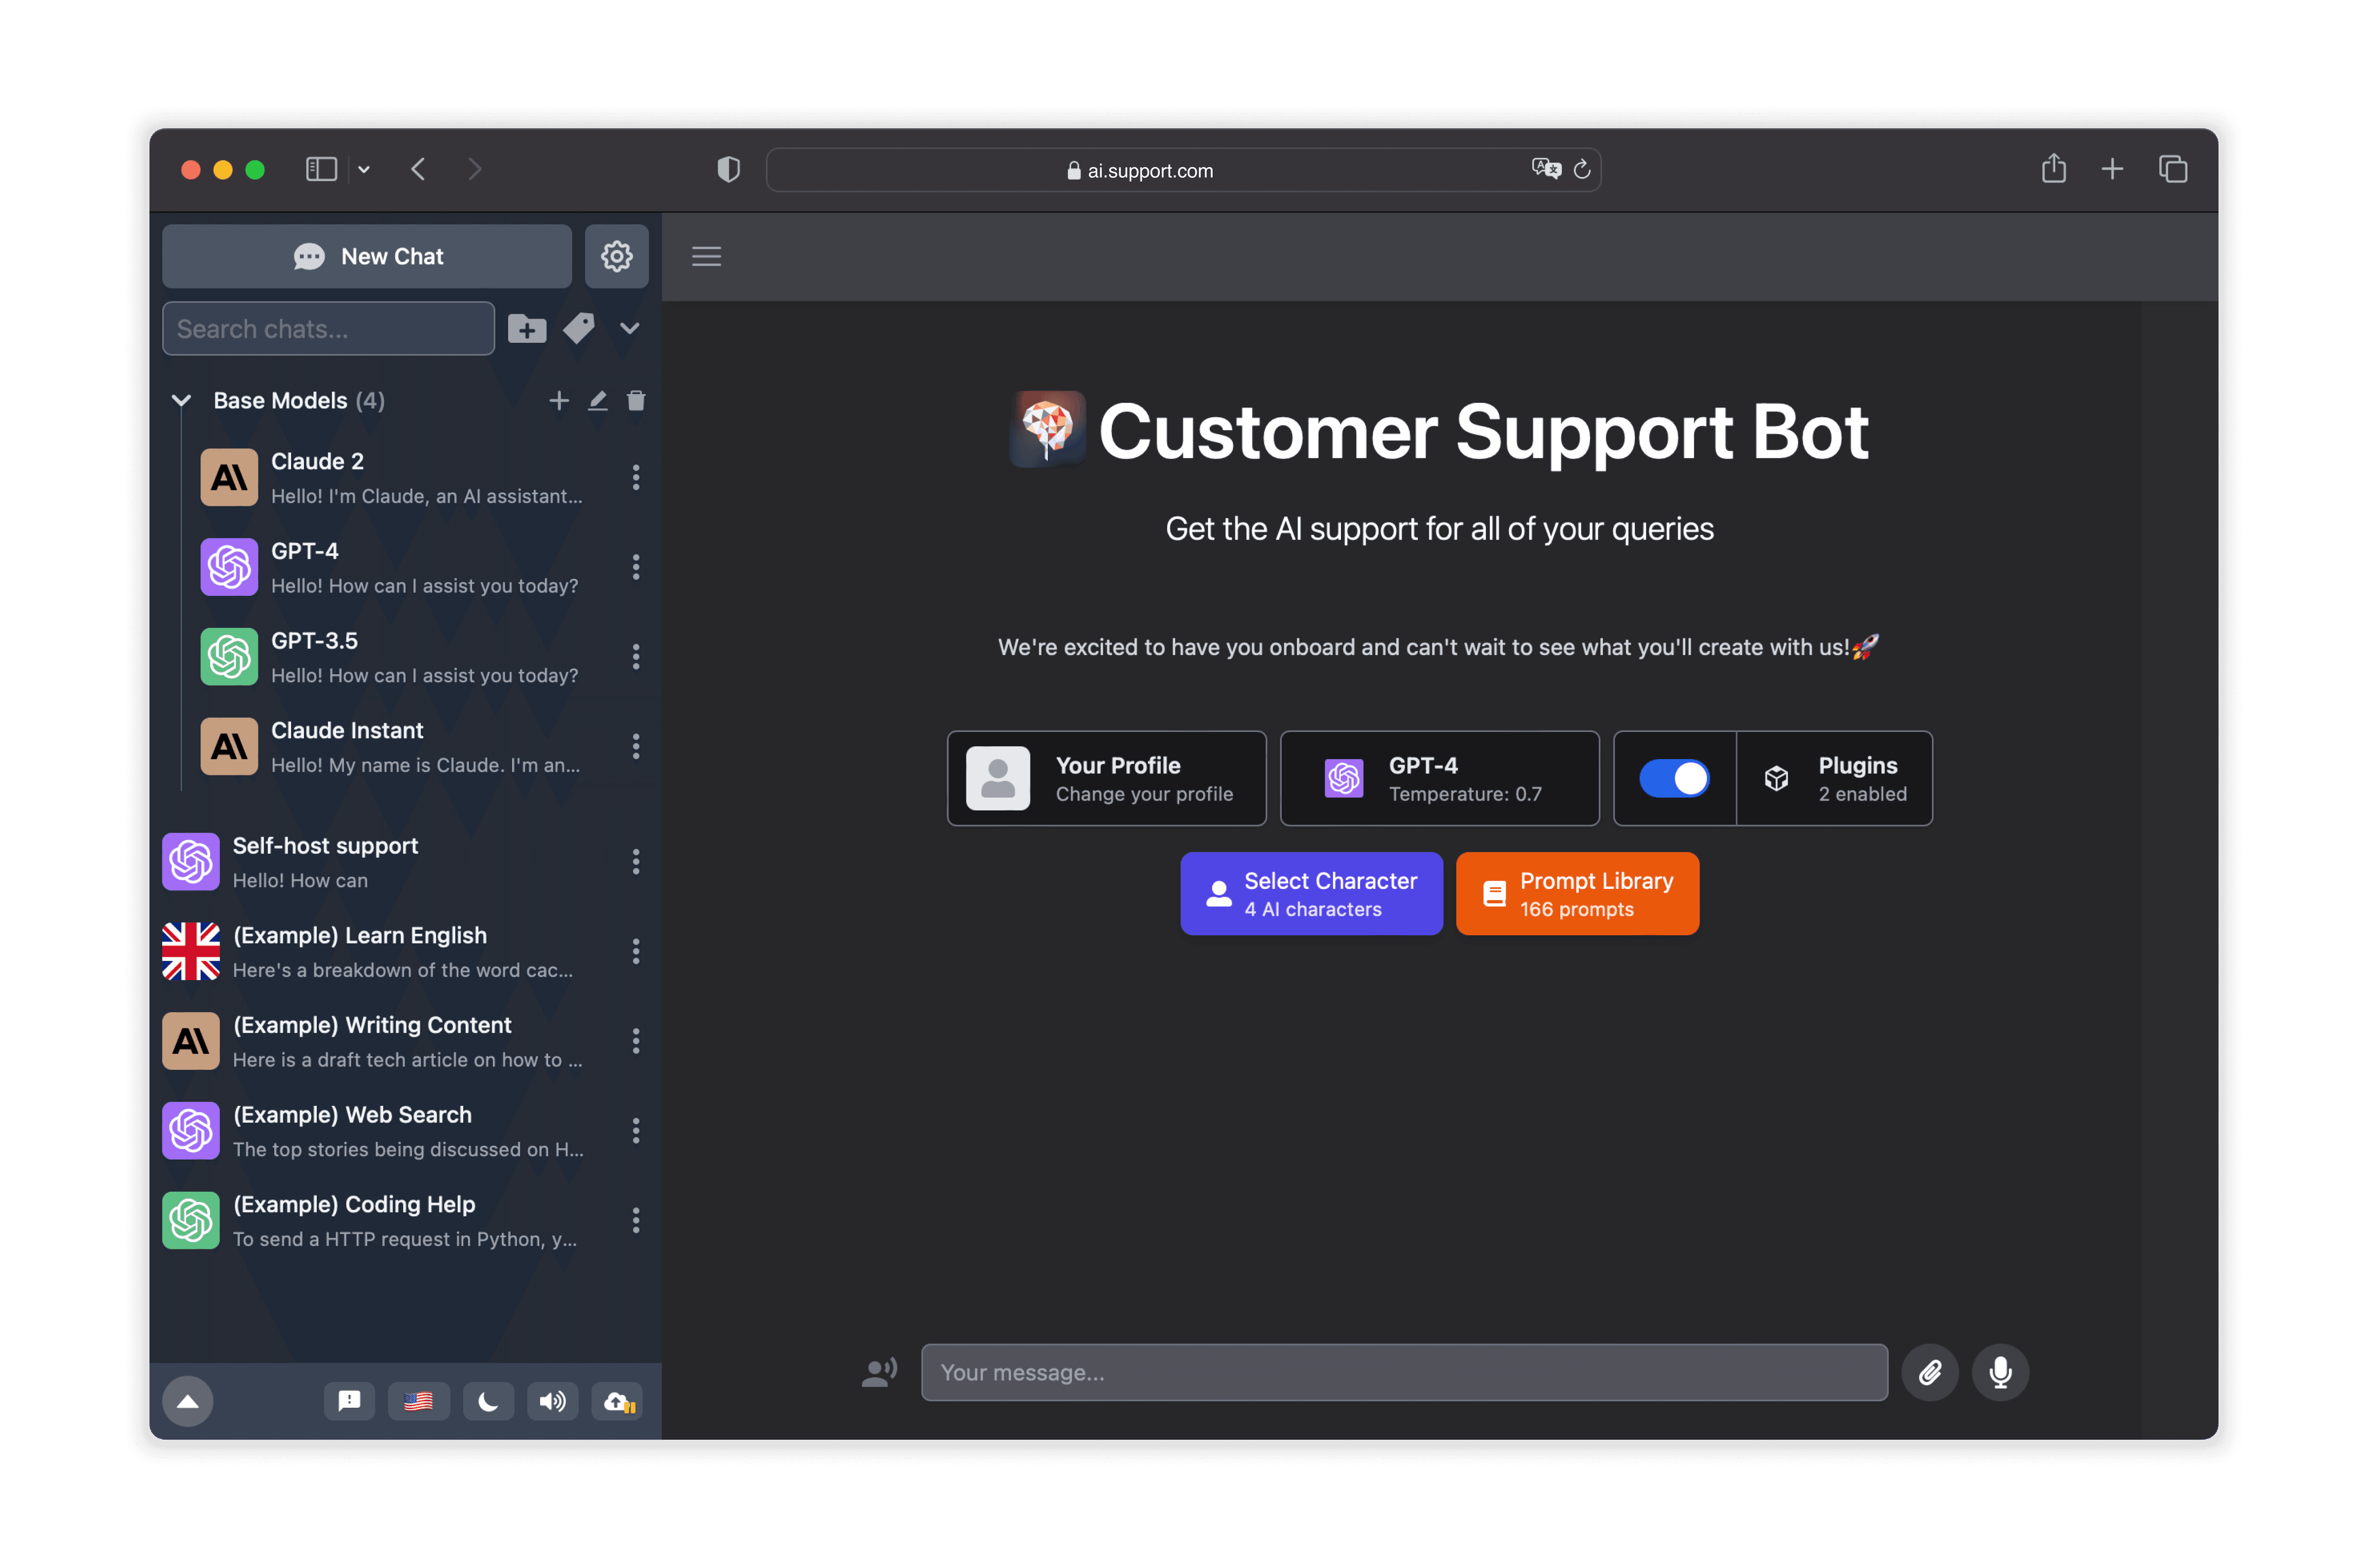Click the cloud sync icon
2368x1568 pixels.
point(618,1401)
